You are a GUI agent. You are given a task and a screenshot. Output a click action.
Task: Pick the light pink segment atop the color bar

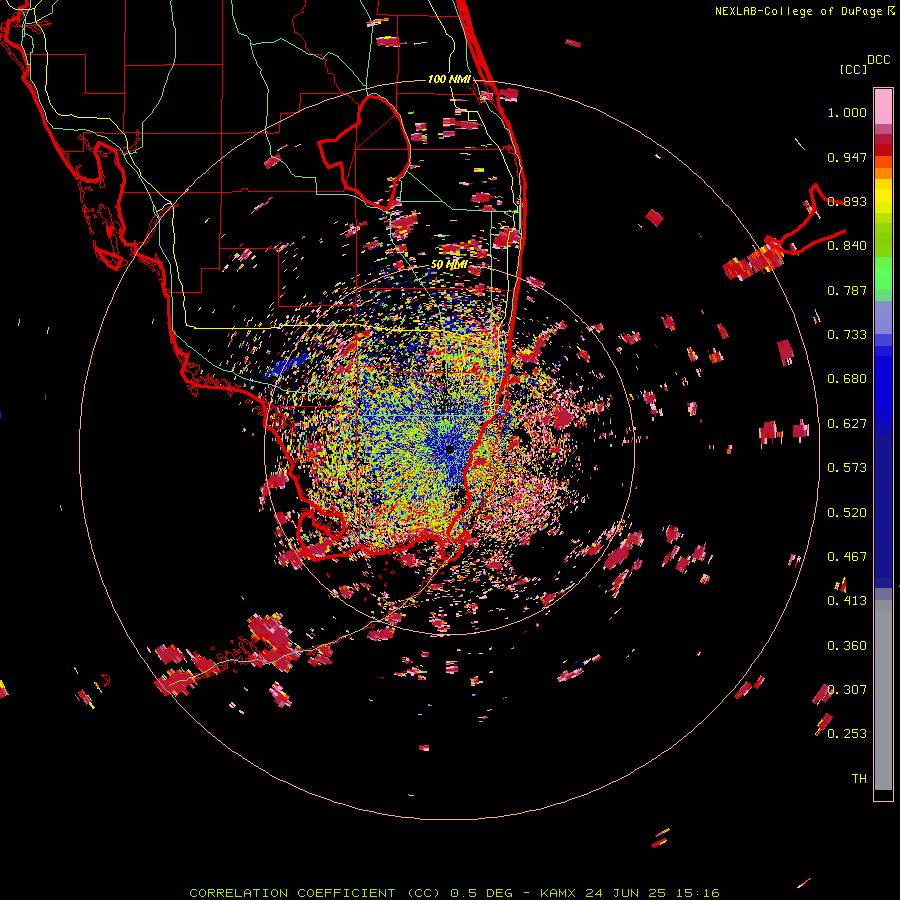[x=883, y=106]
